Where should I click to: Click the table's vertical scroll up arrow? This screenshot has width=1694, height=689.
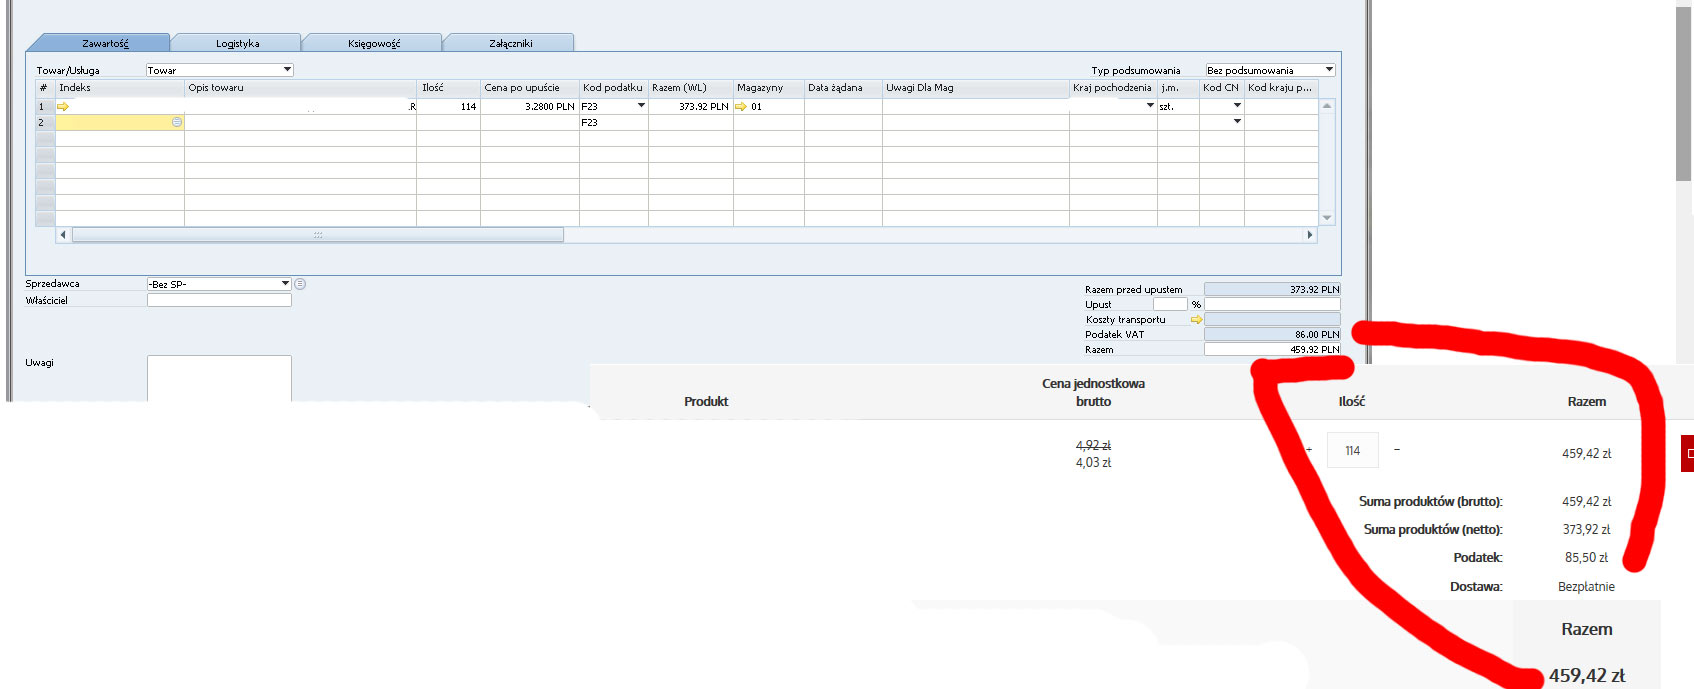(x=1327, y=105)
